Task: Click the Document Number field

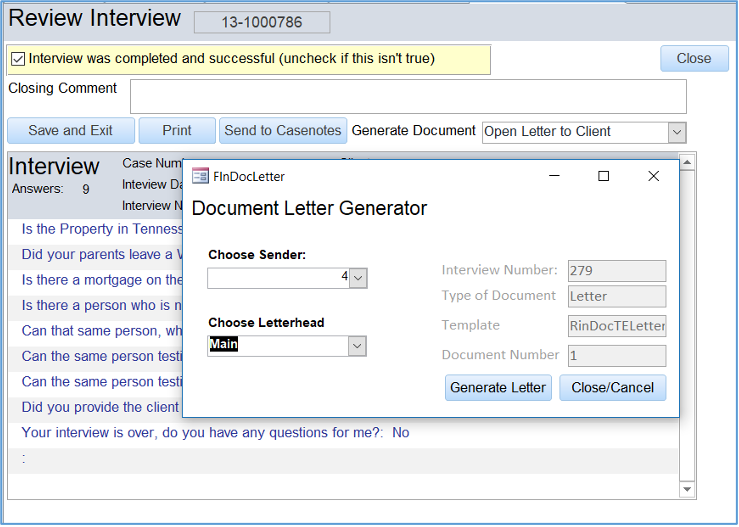Action: (616, 356)
